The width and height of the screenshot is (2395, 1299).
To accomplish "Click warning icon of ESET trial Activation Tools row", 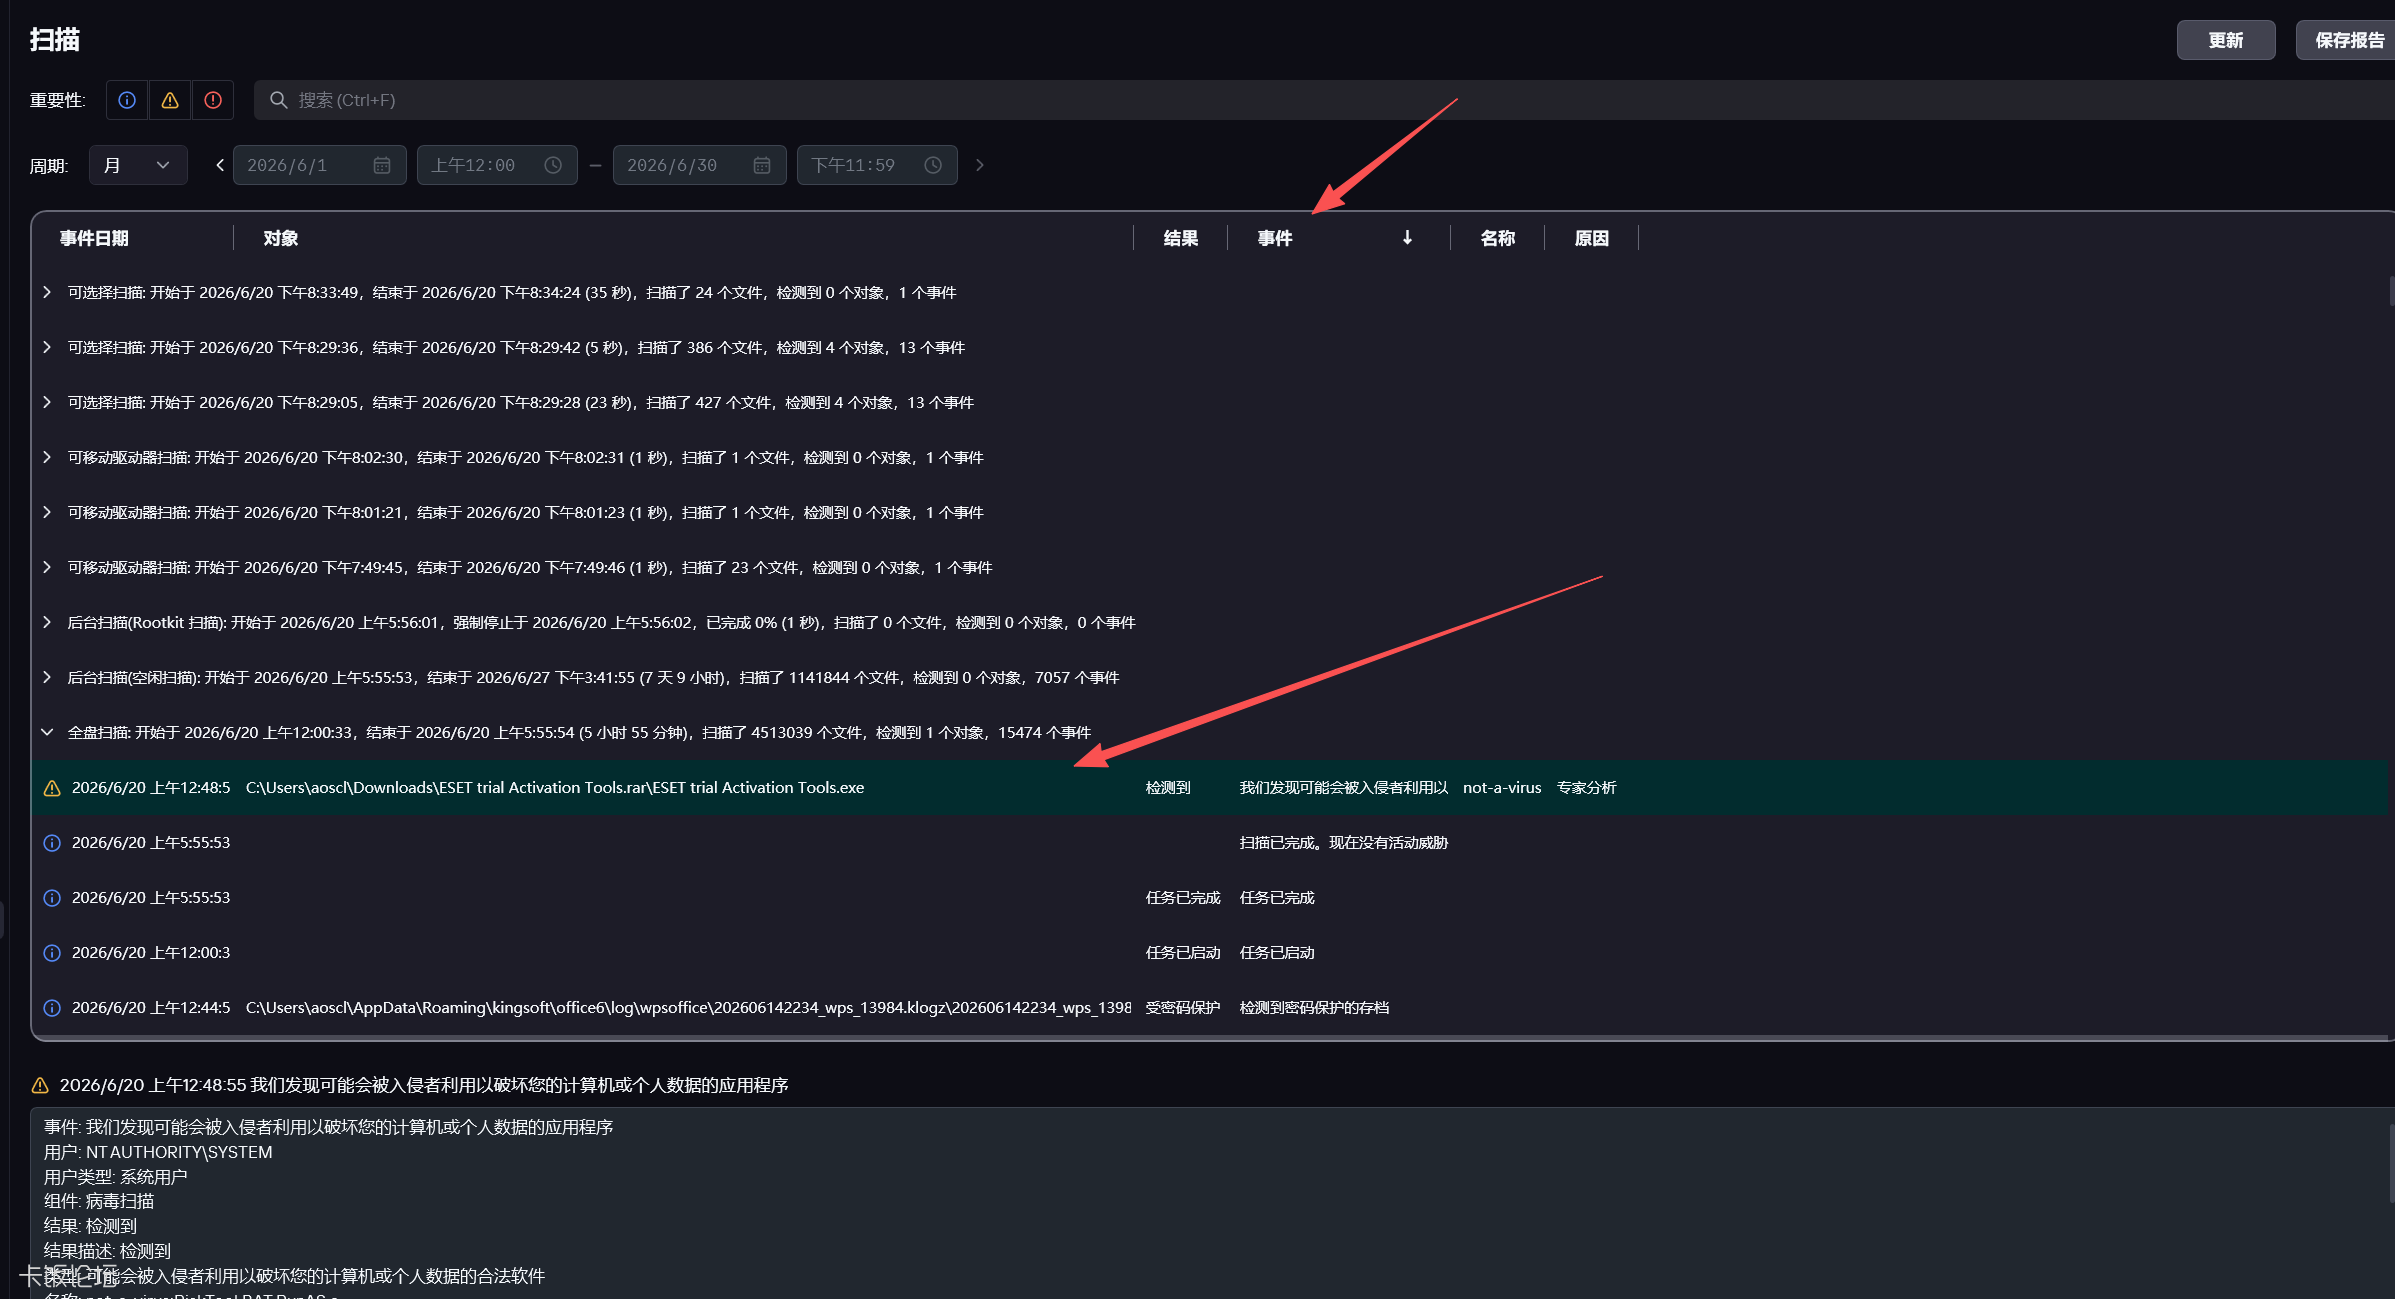I will (52, 788).
